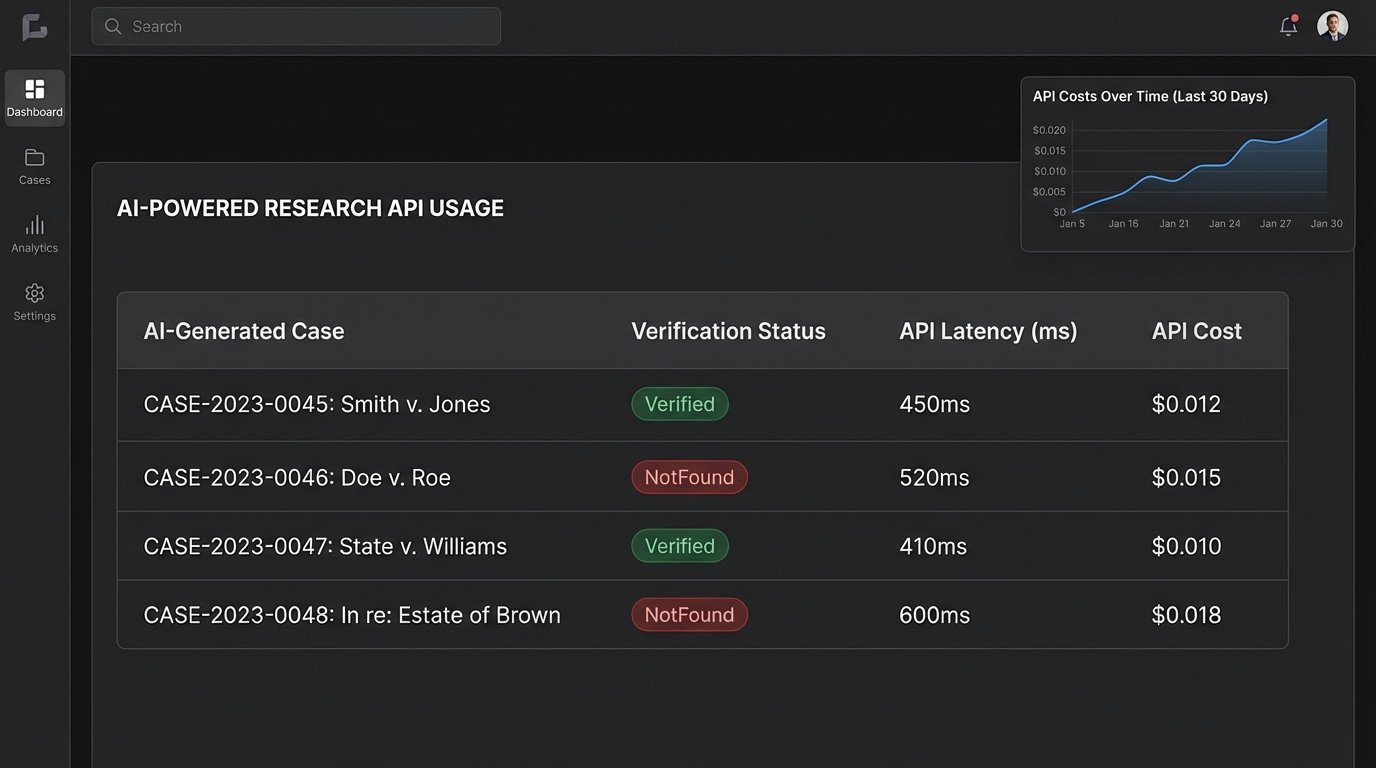The image size is (1376, 768).
Task: Click the Verified badge for Smith v. Jones
Action: point(680,404)
